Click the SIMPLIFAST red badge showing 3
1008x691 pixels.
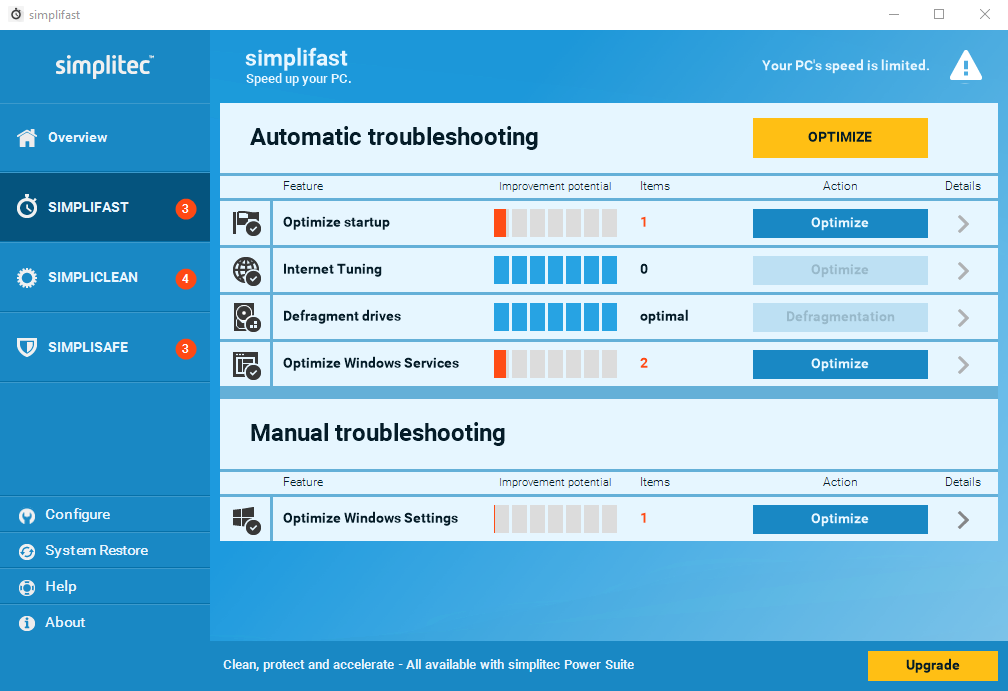tap(186, 208)
